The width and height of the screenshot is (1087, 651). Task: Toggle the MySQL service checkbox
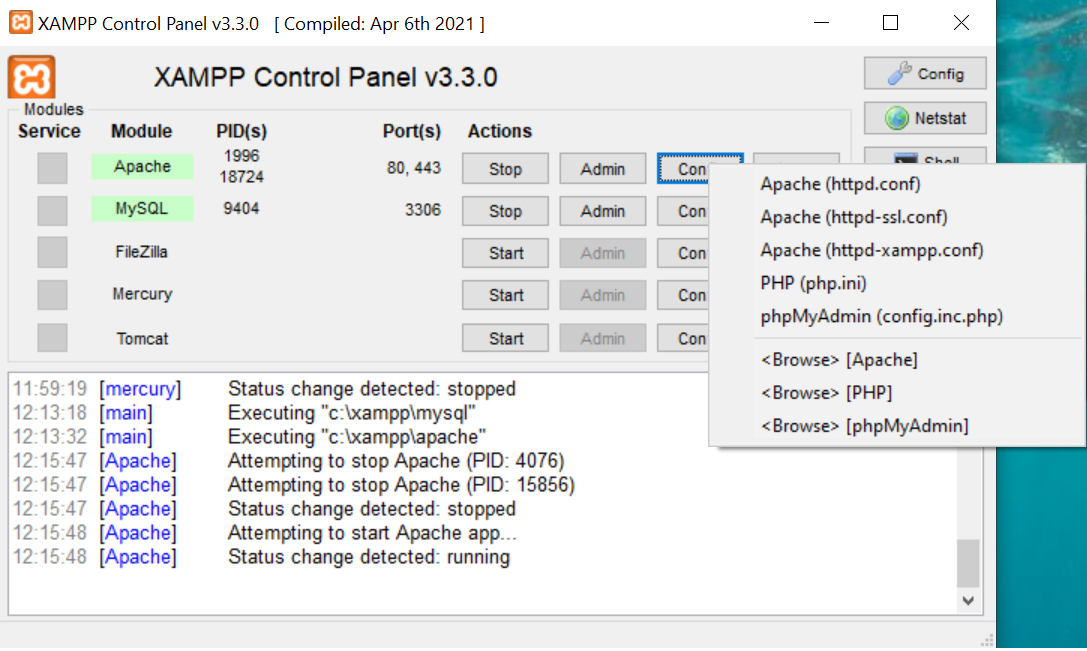(x=52, y=211)
